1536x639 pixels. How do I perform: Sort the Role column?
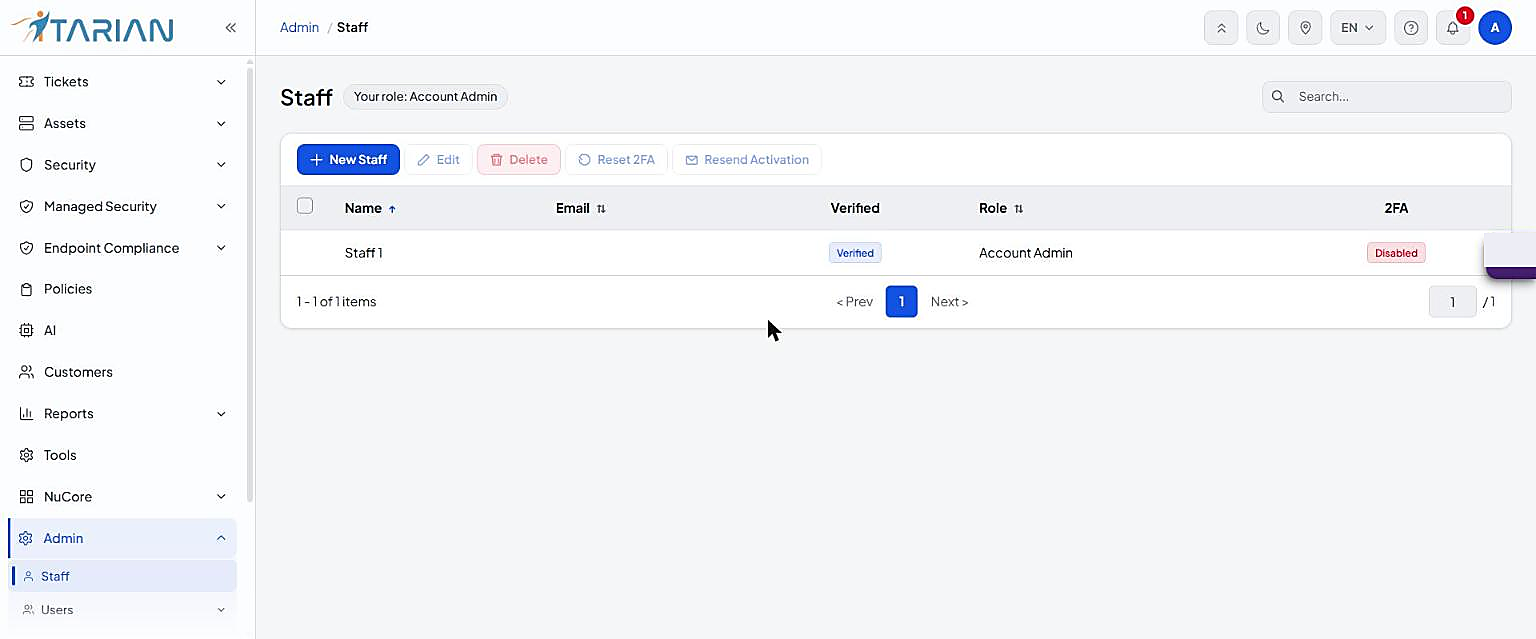pyautogui.click(x=1018, y=209)
